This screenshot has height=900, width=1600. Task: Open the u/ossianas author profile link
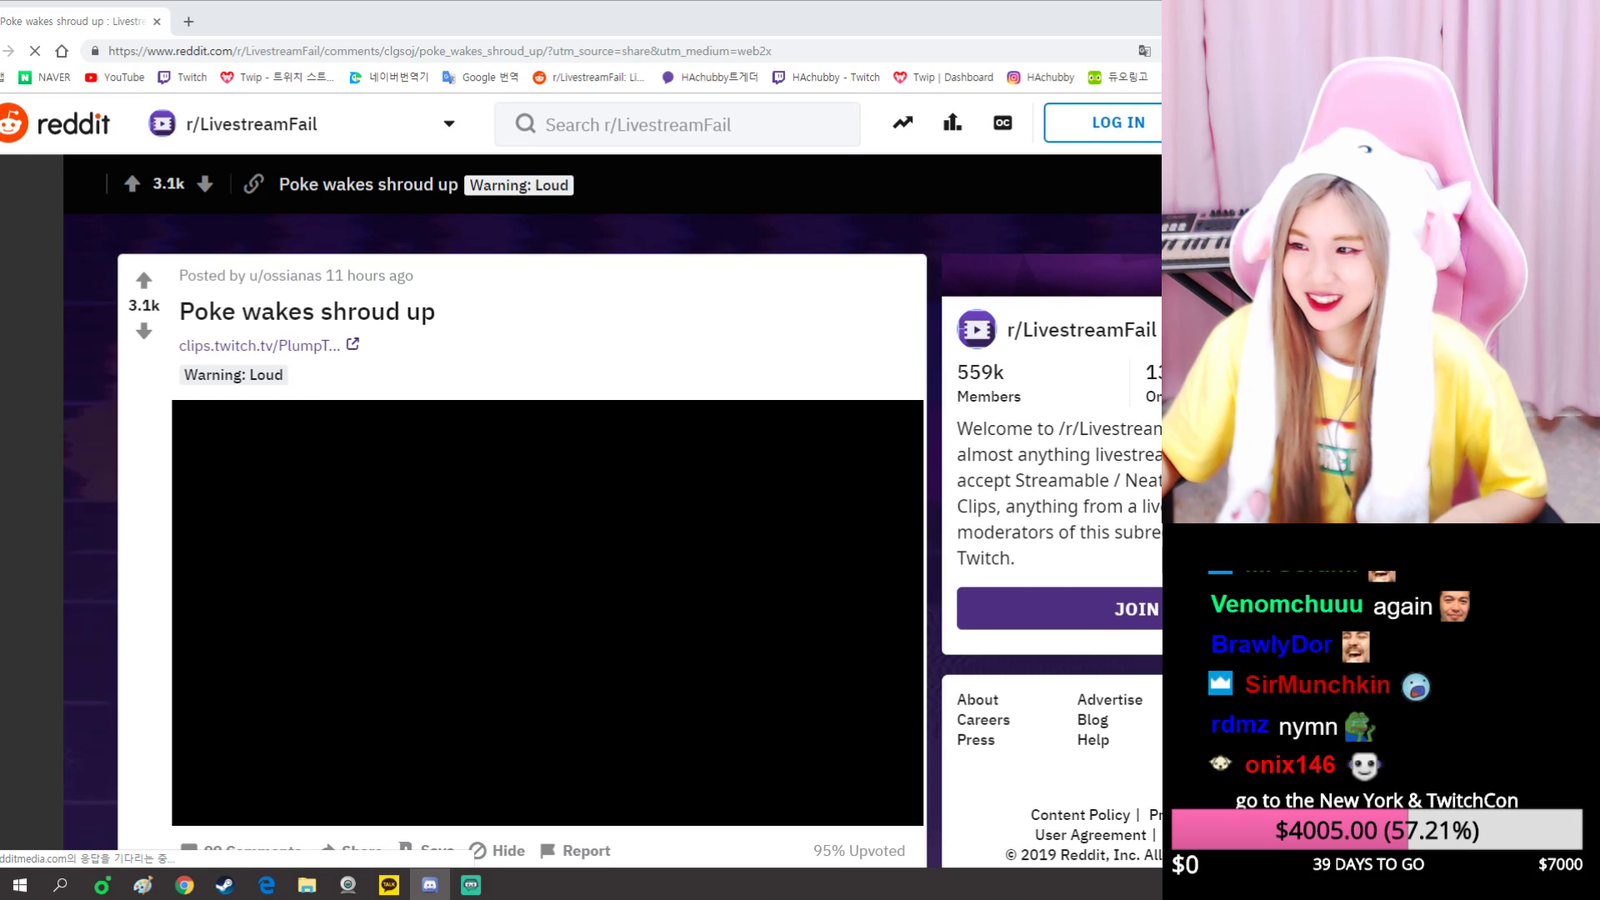pyautogui.click(x=285, y=276)
